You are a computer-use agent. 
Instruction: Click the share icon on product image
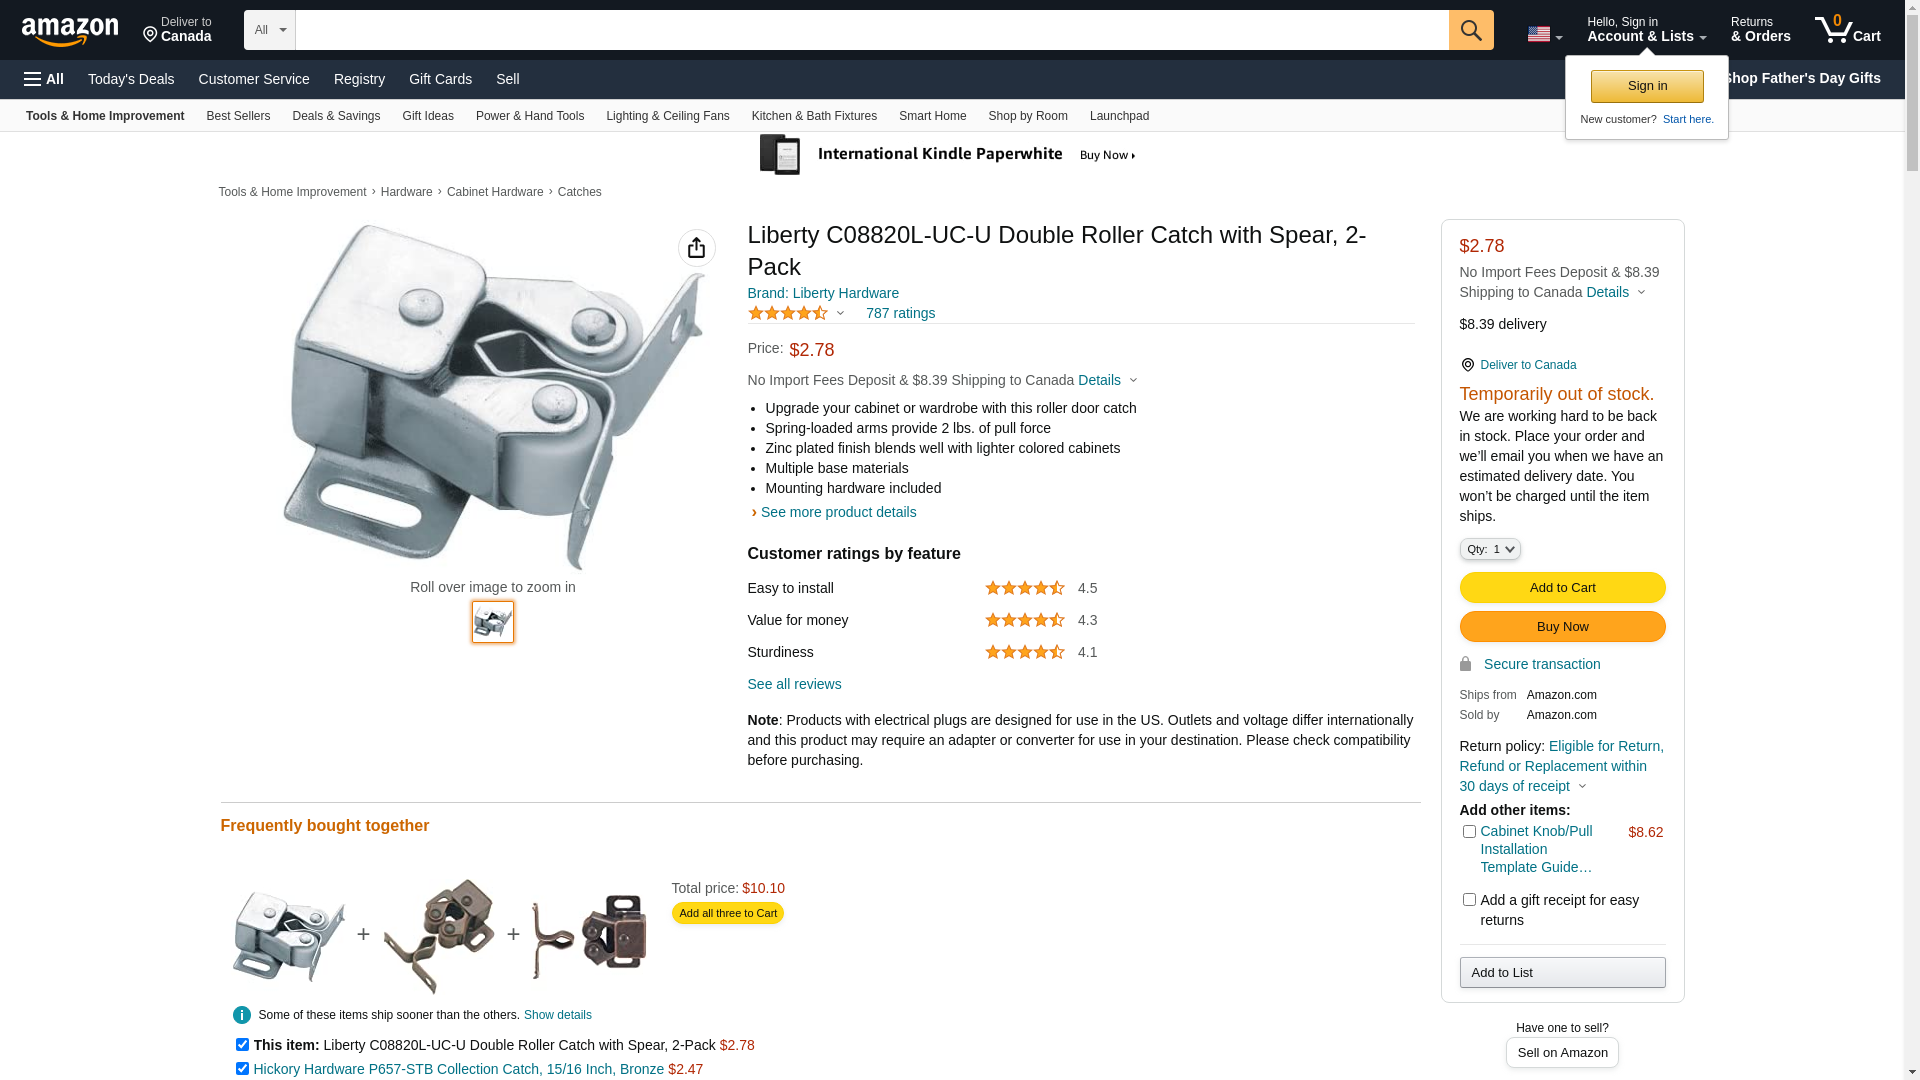696,248
